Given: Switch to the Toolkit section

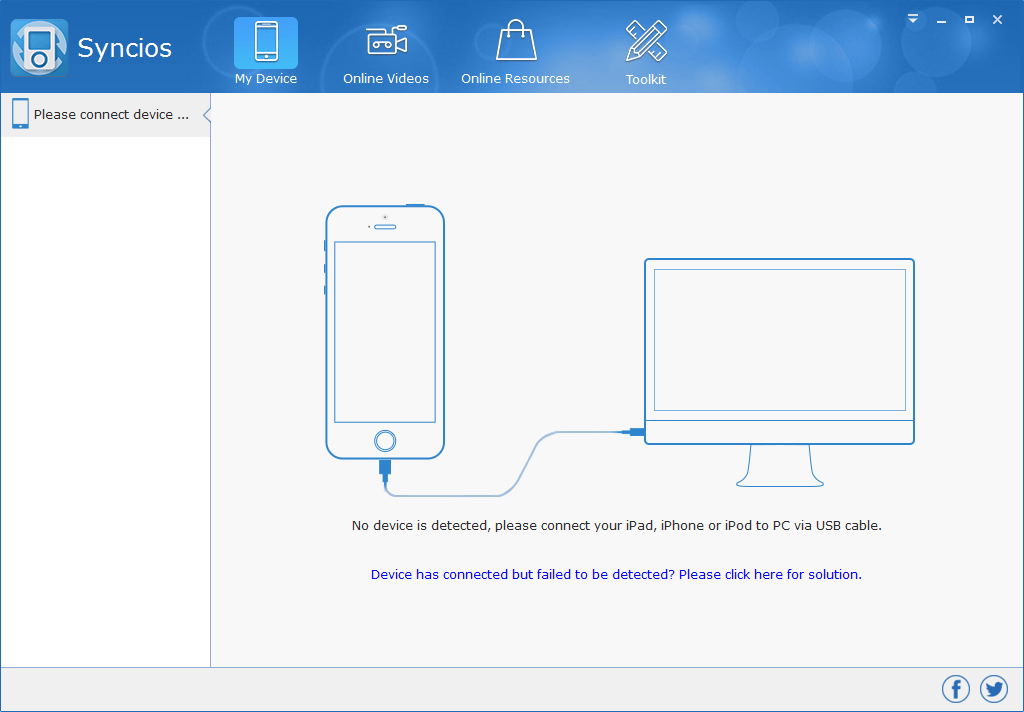Looking at the screenshot, I should [645, 50].
